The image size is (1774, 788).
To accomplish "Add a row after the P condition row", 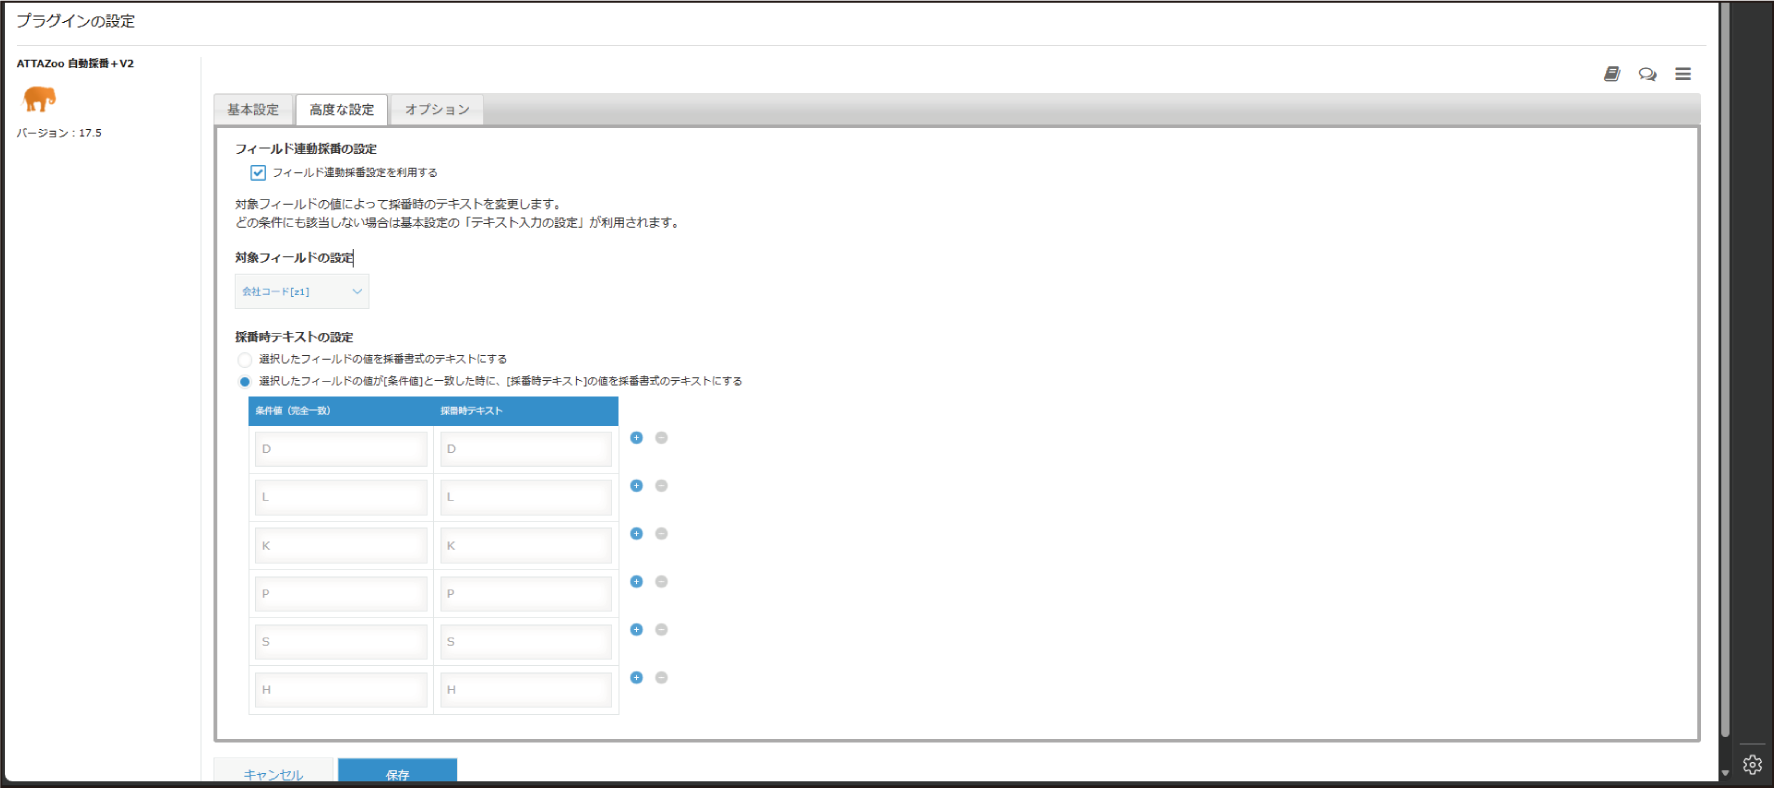I will click(x=636, y=582).
